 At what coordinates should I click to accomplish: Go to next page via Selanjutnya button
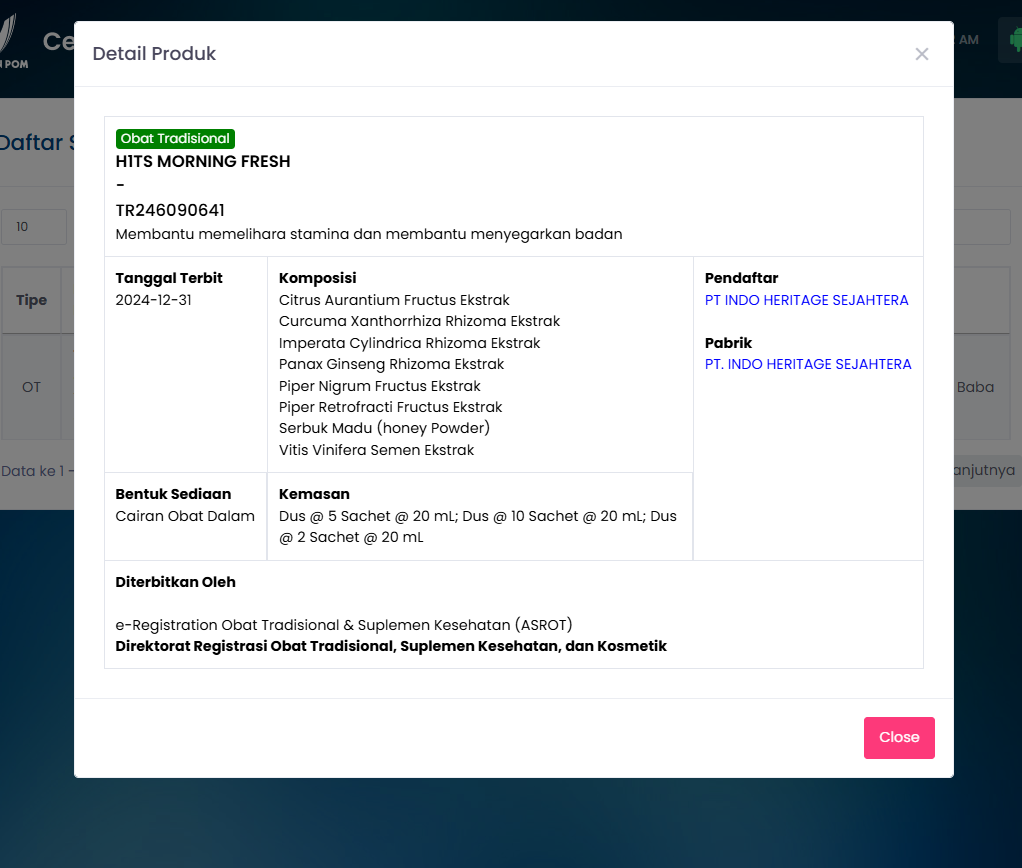point(985,470)
